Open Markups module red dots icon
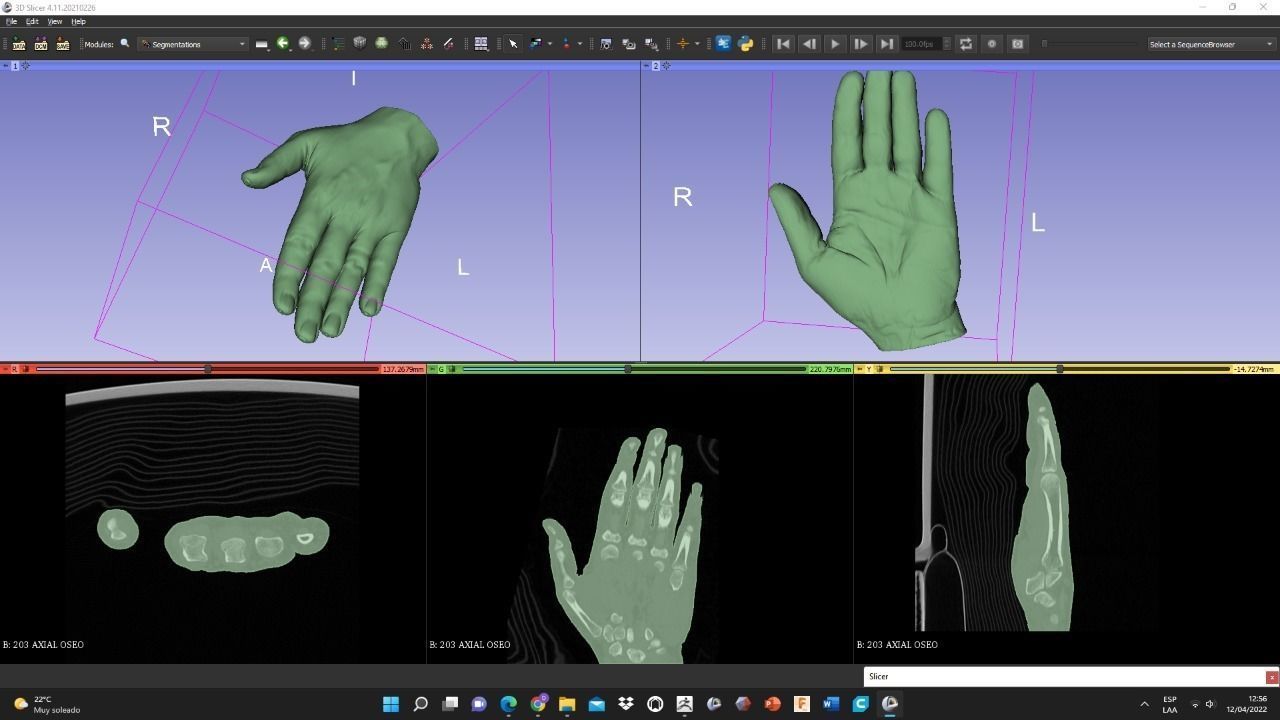This screenshot has height=720, width=1280. 426,44
